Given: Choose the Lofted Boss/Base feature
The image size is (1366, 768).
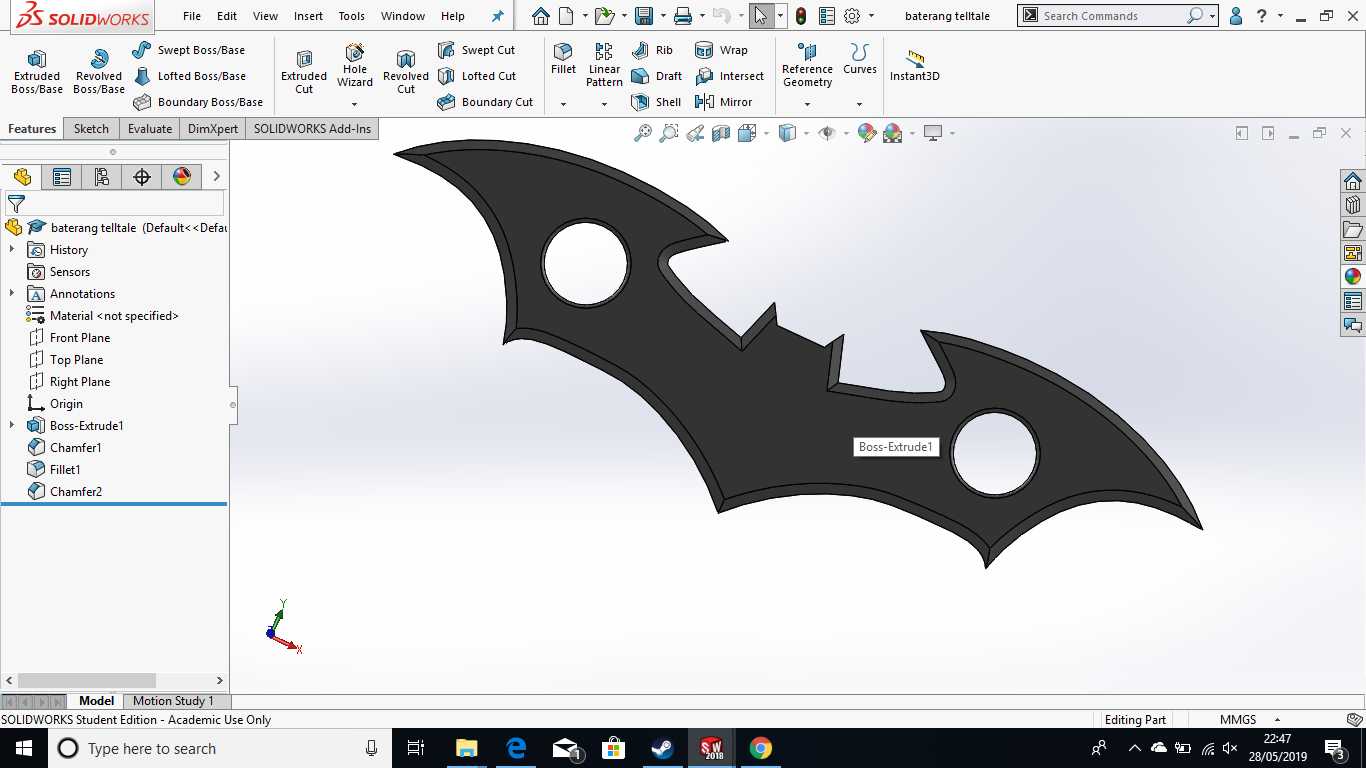Looking at the screenshot, I should (x=189, y=76).
